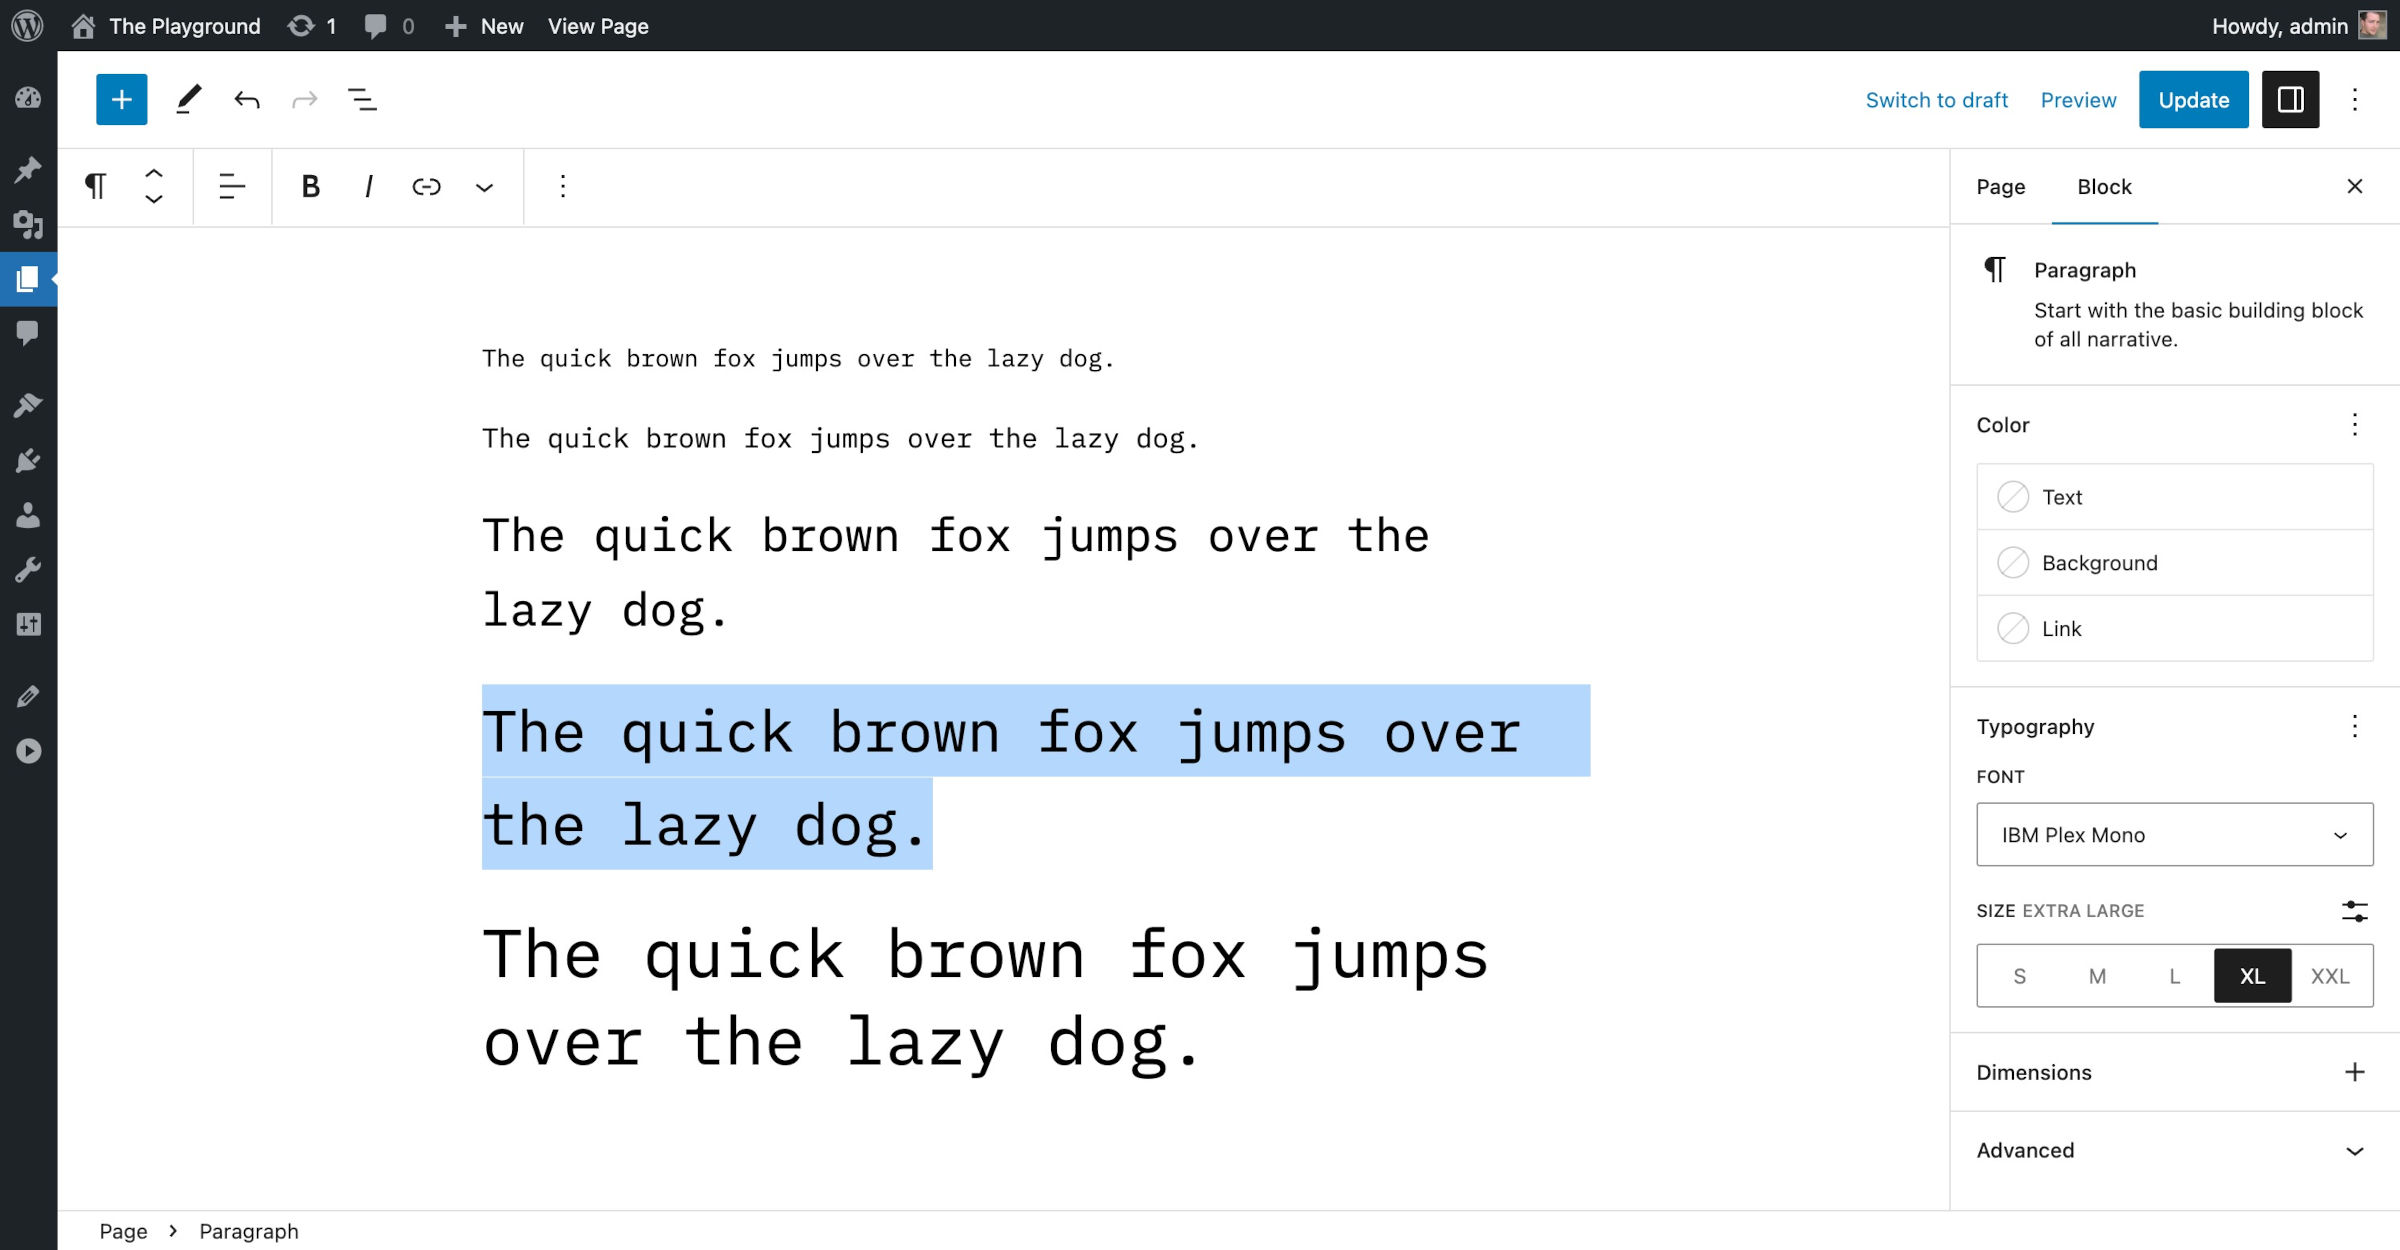Click the Update button
Screen dimensions: 2400x1250
[2193, 99]
